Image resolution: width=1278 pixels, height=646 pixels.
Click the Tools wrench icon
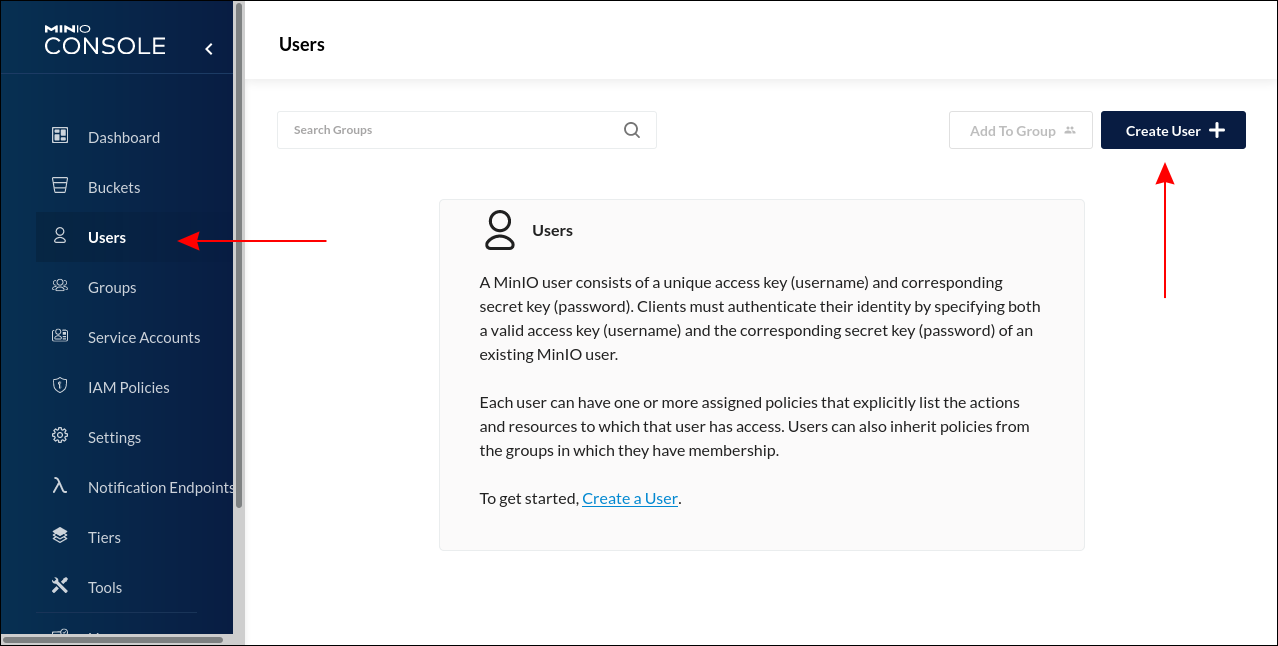[60, 587]
